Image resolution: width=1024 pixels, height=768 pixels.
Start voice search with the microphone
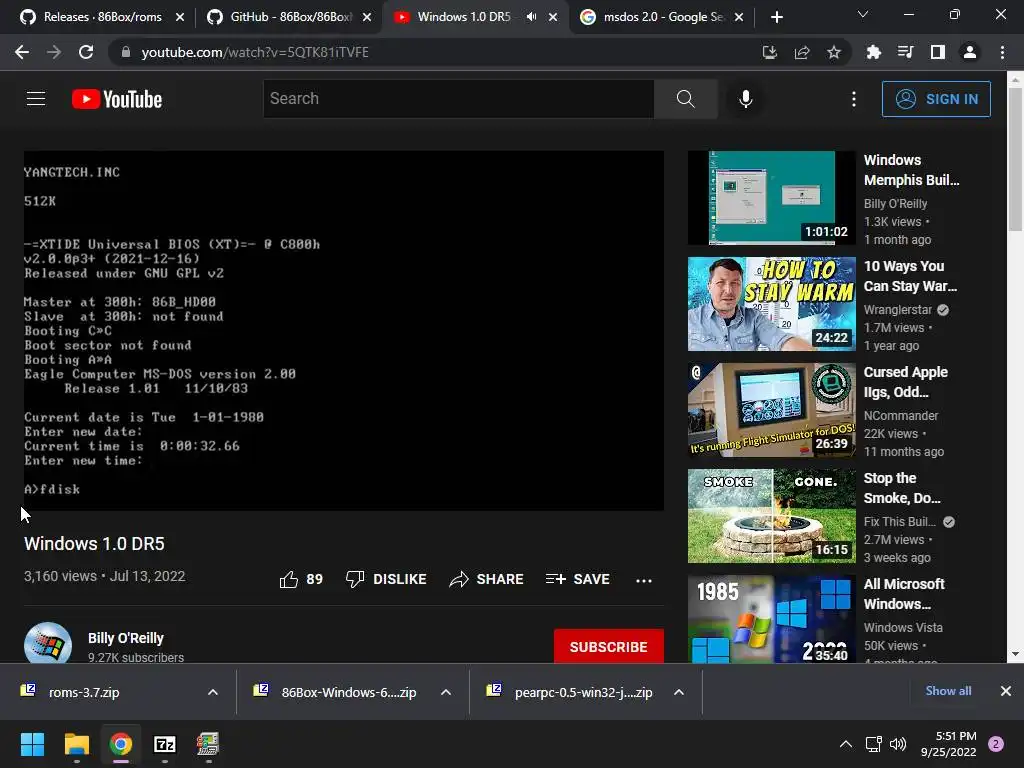[x=745, y=99]
